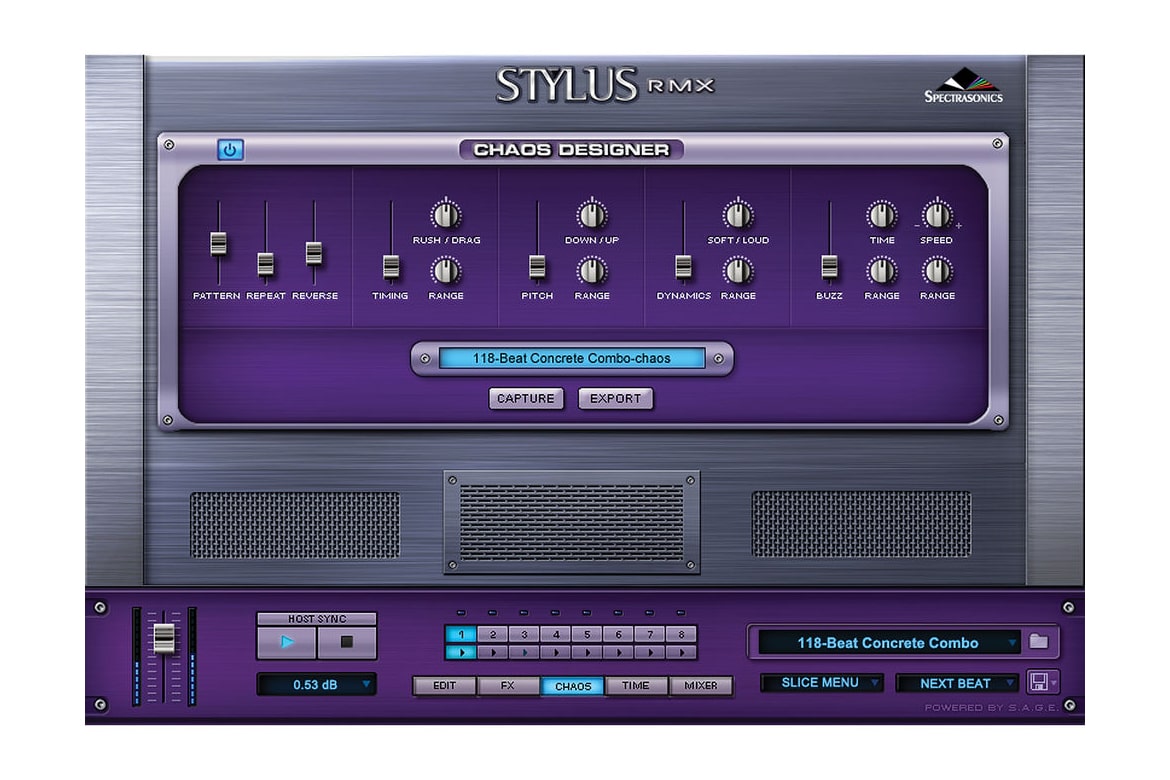Click the Reverse slider handle
The height and width of the screenshot is (780, 1170).
point(314,253)
